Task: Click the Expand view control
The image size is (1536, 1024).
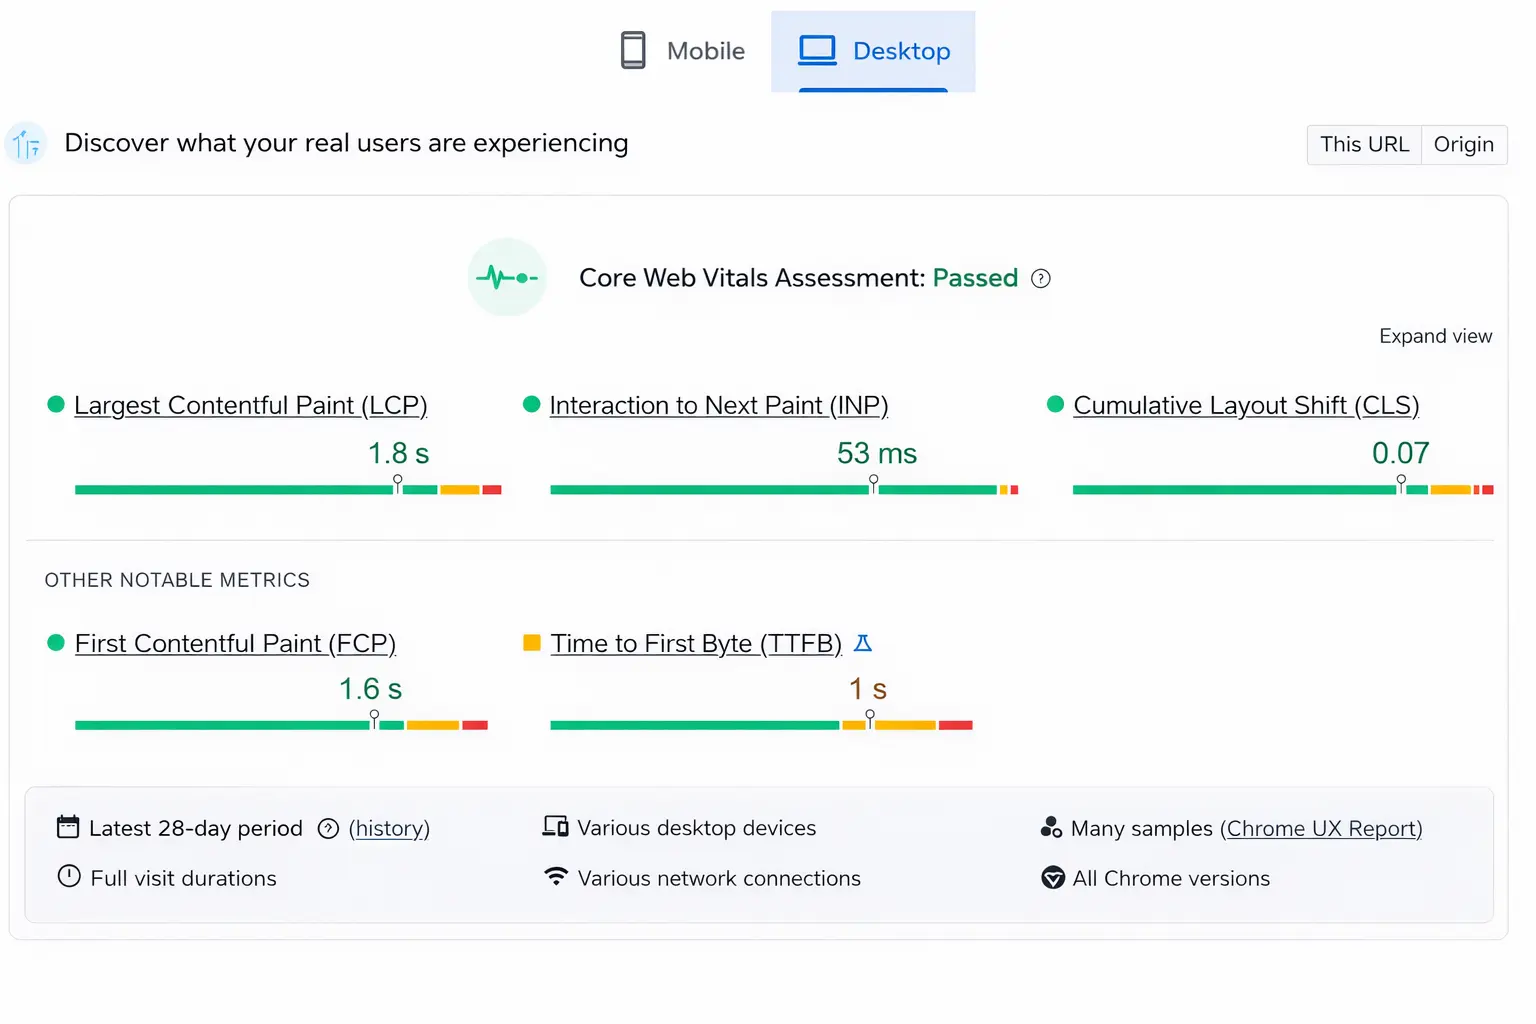Action: [1435, 337]
